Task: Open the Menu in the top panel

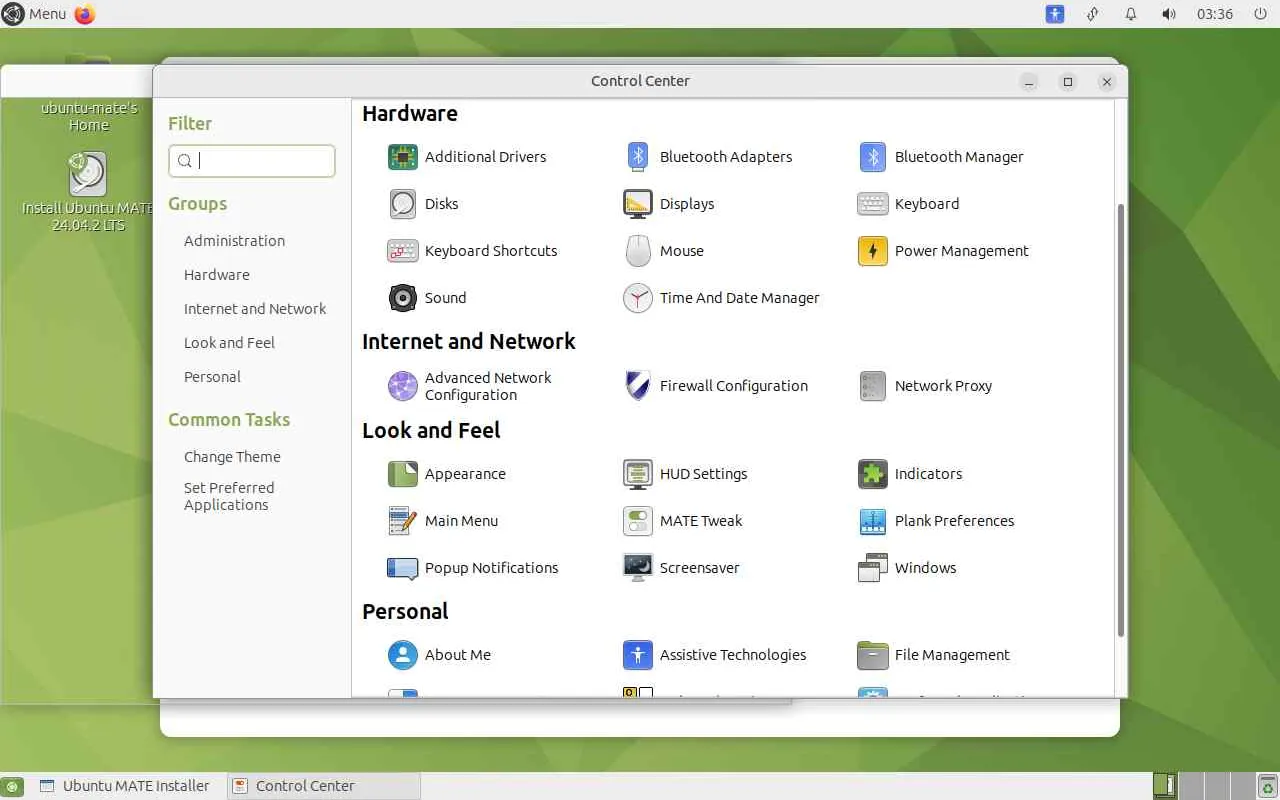Action: coord(35,14)
